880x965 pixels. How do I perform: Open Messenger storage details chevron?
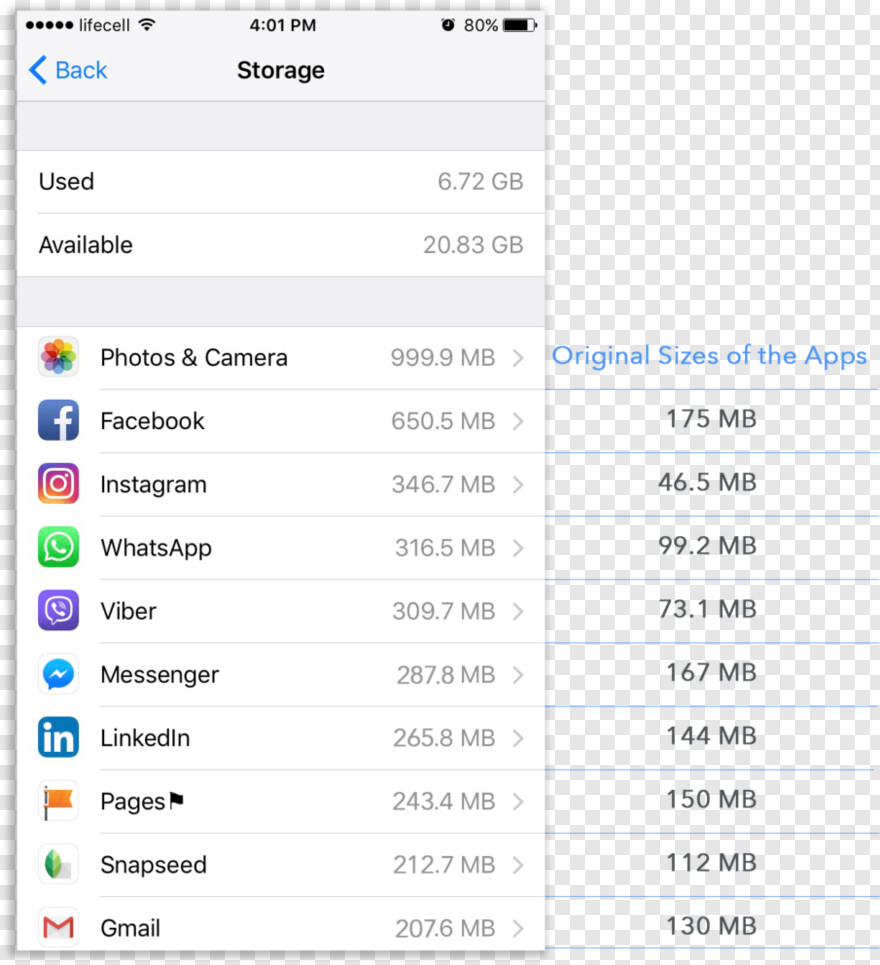pos(518,675)
